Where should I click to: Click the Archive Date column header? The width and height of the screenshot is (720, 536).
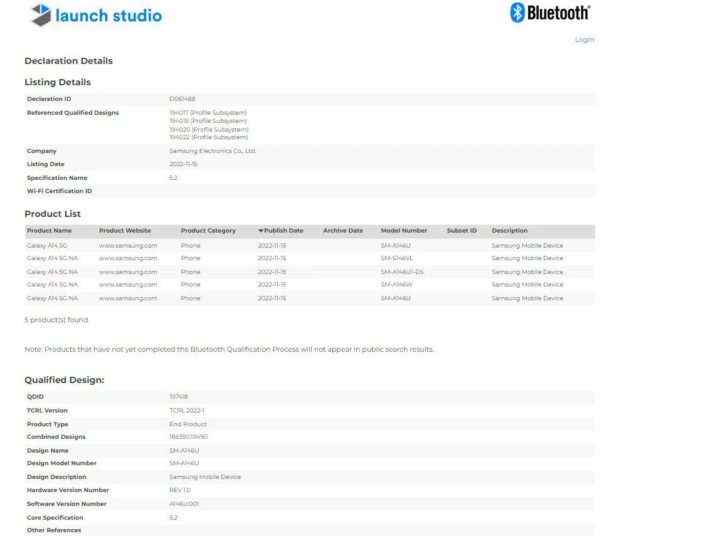coord(343,231)
